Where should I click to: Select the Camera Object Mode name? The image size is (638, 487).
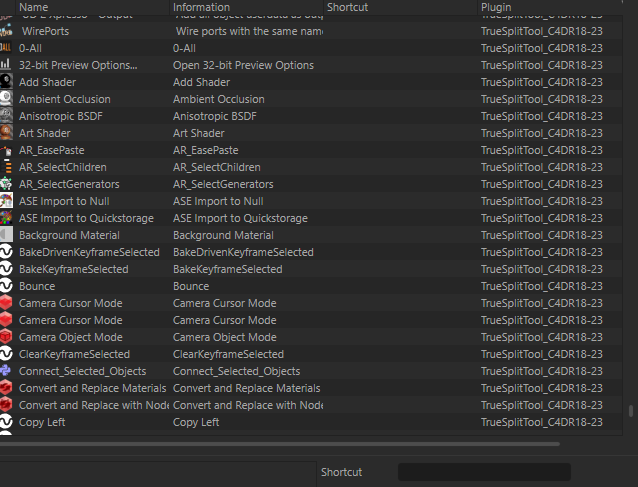pos(70,337)
